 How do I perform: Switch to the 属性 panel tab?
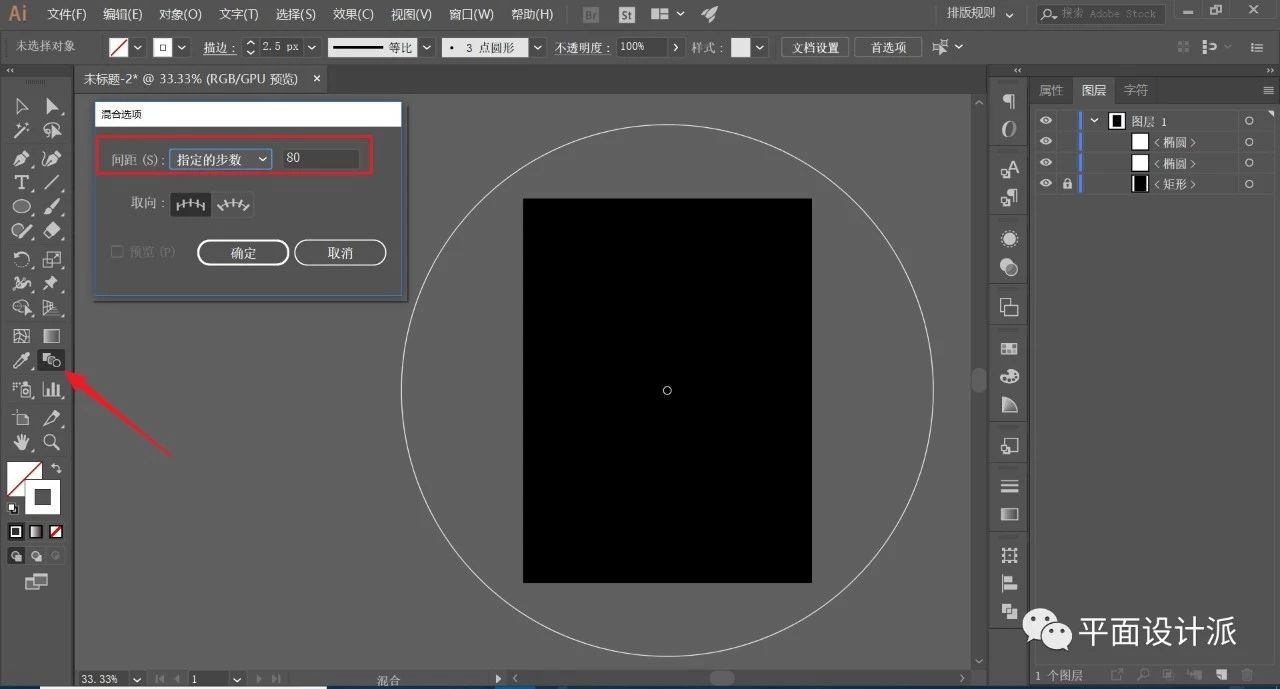click(x=1051, y=90)
